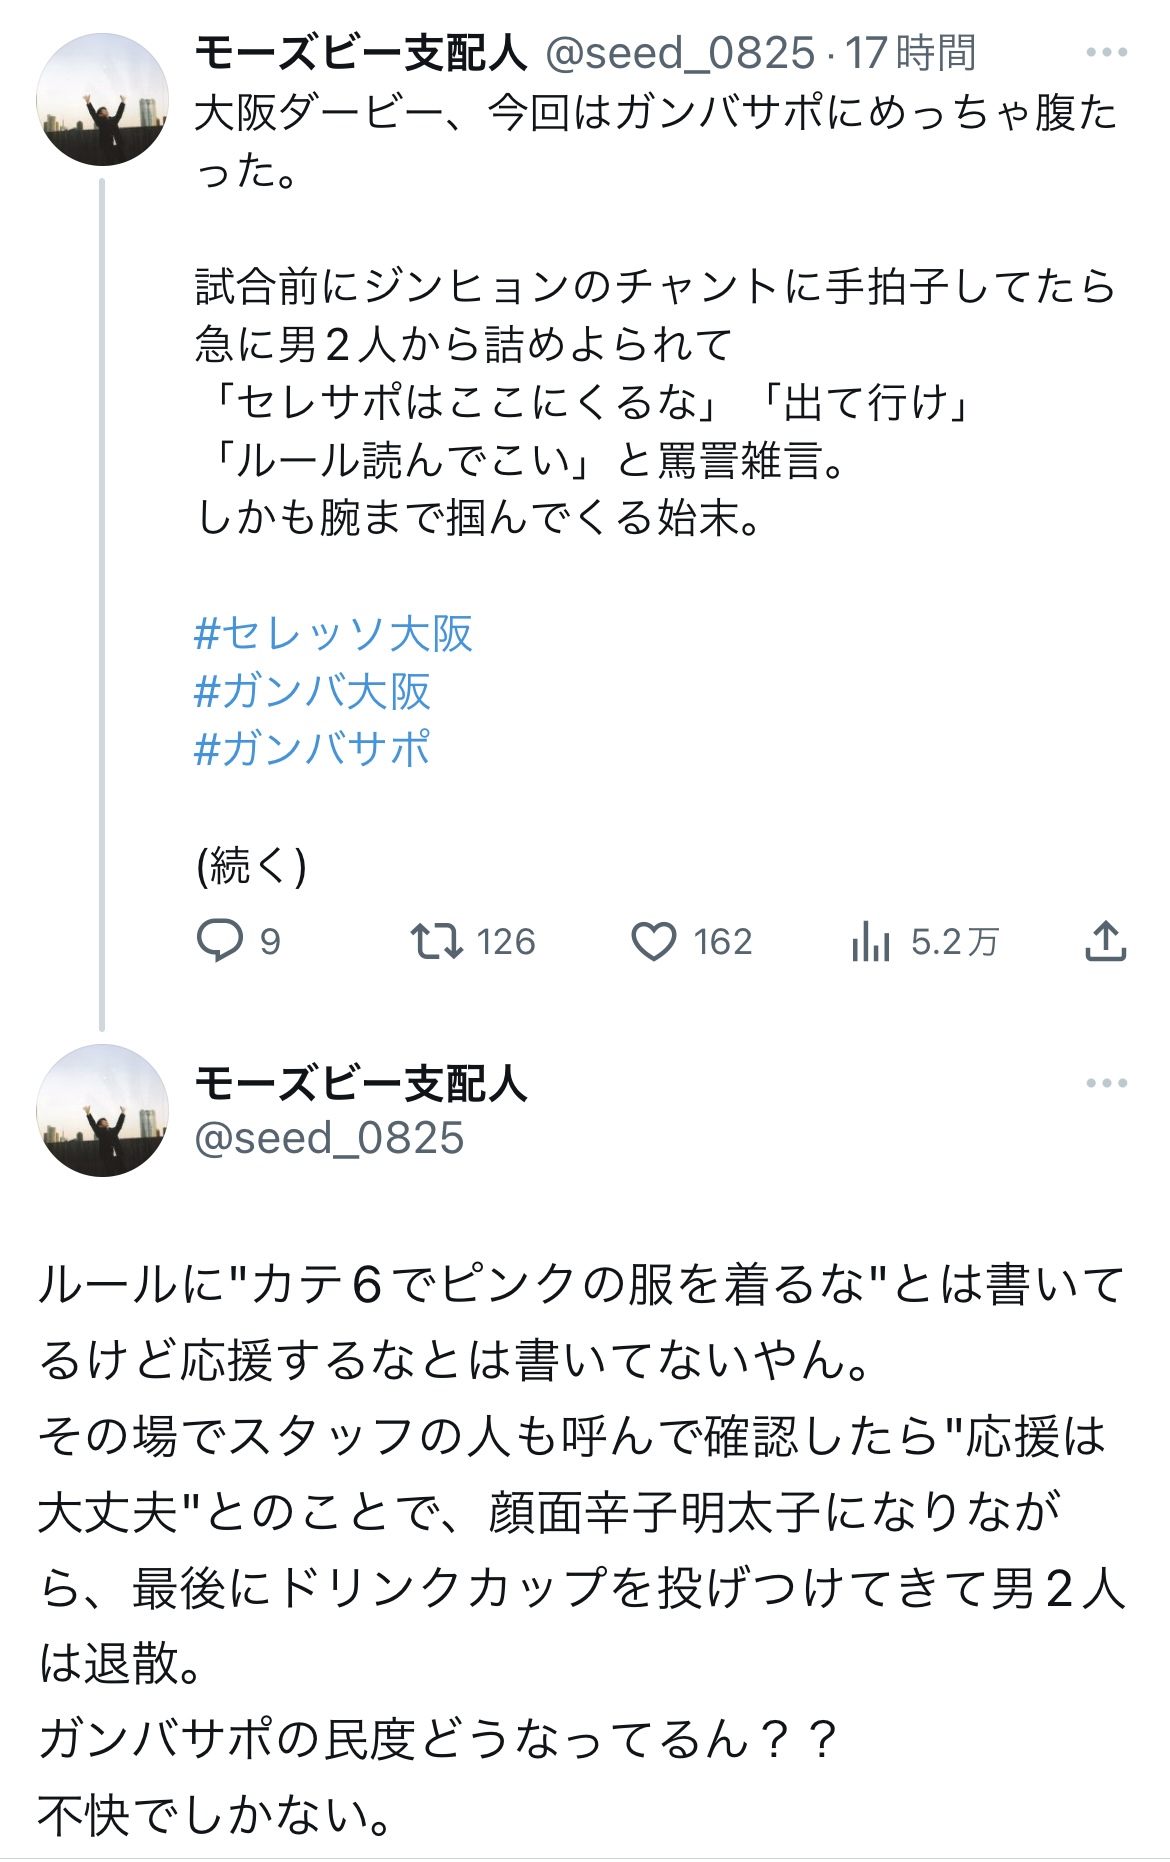Tap the reply speech bubble icon
The height and width of the screenshot is (1862, 1170).
point(220,941)
